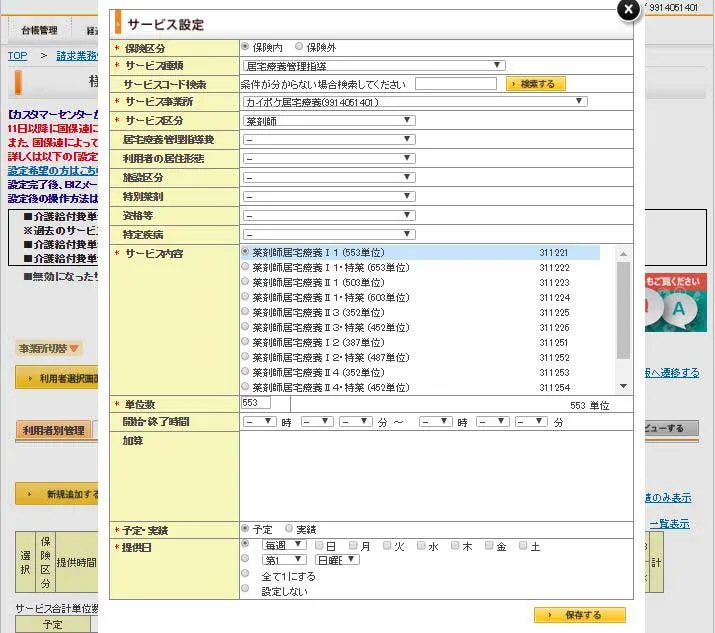The height and width of the screenshot is (633, 715).
Task: Expand the サービス事業所 dropdown
Action: coord(414,102)
